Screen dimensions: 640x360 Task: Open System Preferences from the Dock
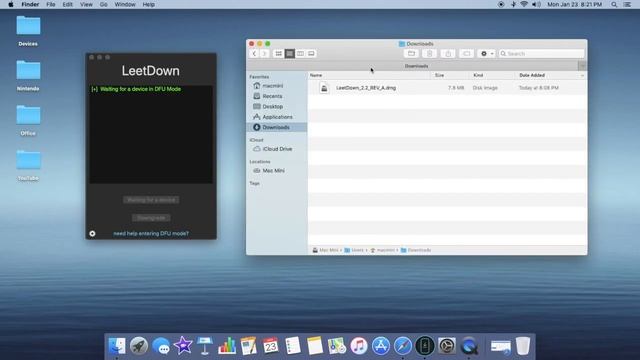tap(447, 346)
